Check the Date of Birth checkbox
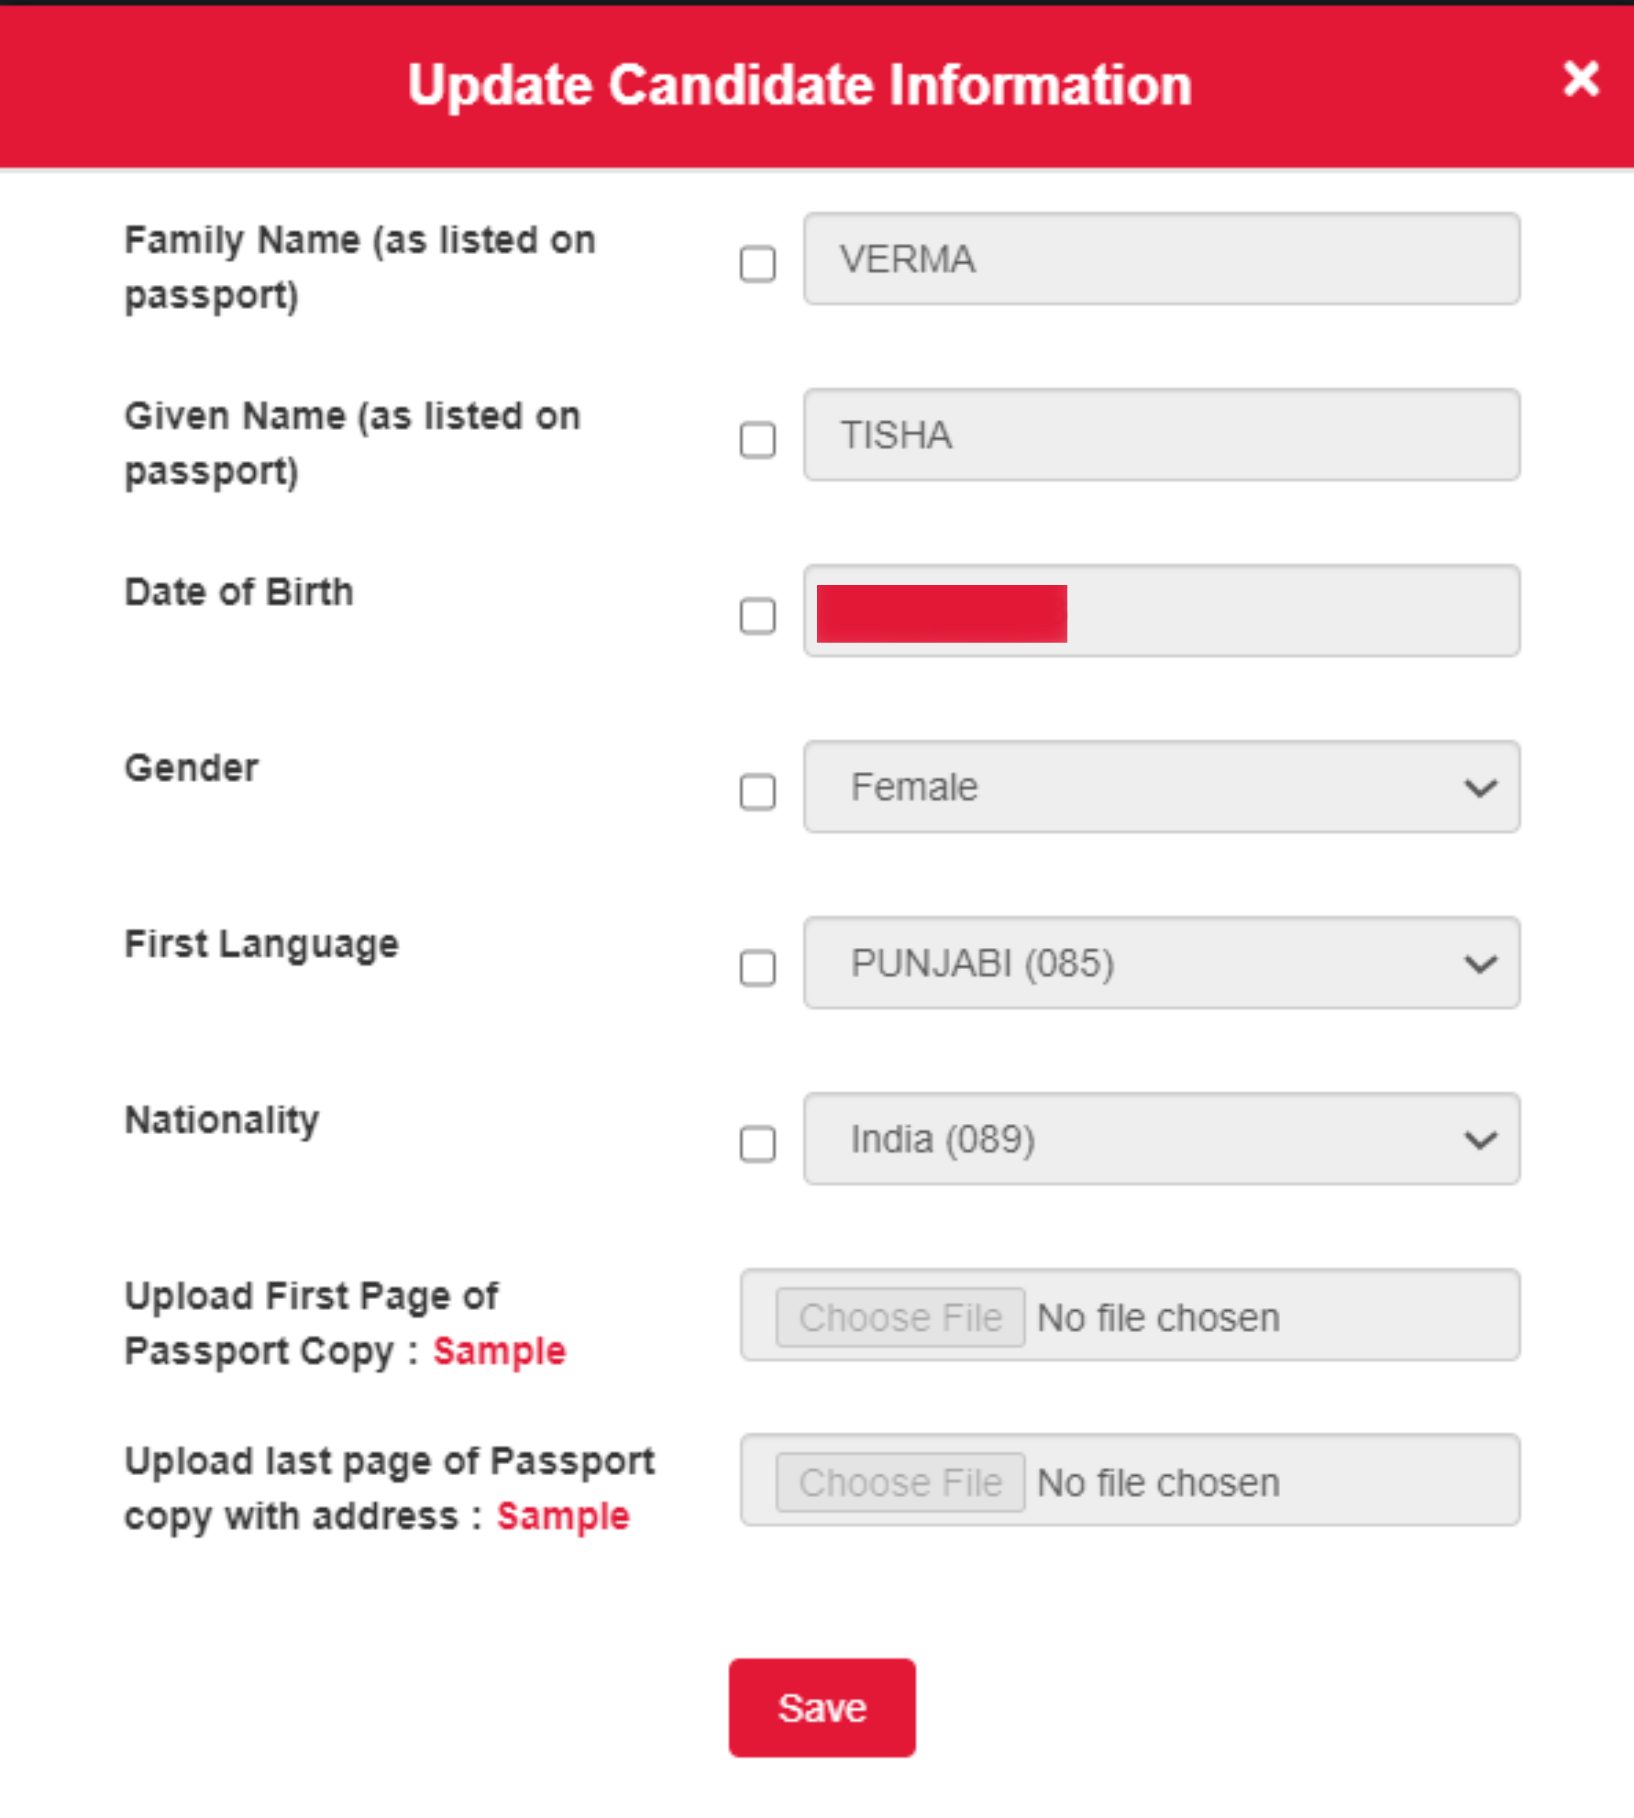Screen dimensions: 1634x1818 [757, 616]
